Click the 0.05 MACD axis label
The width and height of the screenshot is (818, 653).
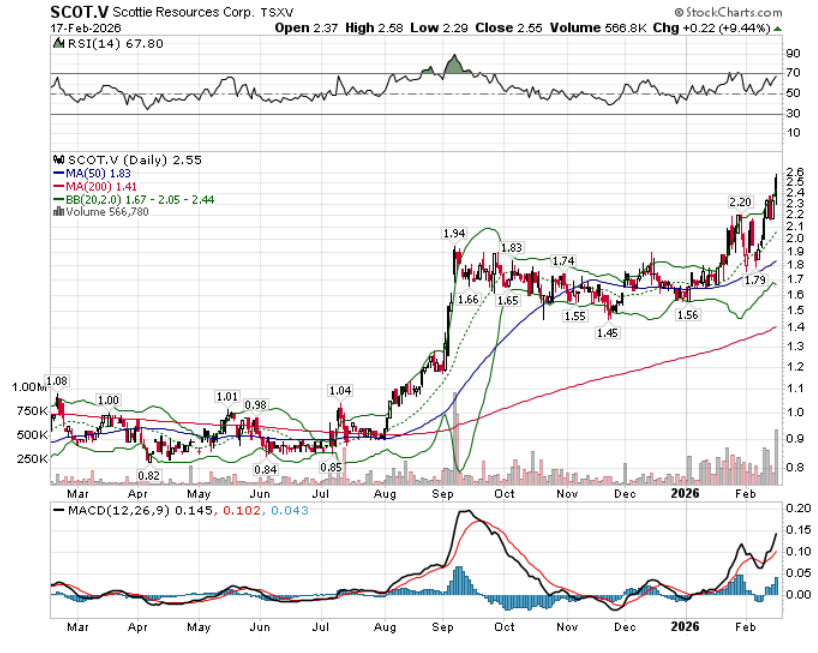tap(799, 573)
